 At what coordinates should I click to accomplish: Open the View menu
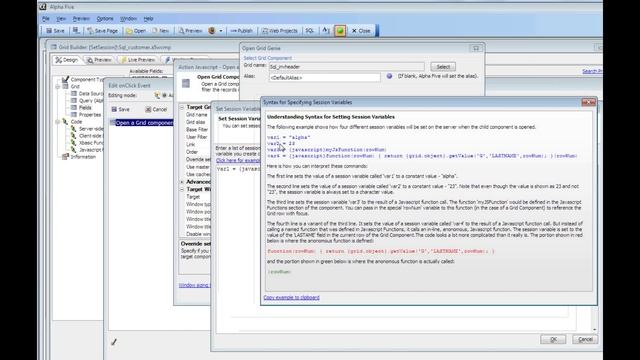pos(61,19)
